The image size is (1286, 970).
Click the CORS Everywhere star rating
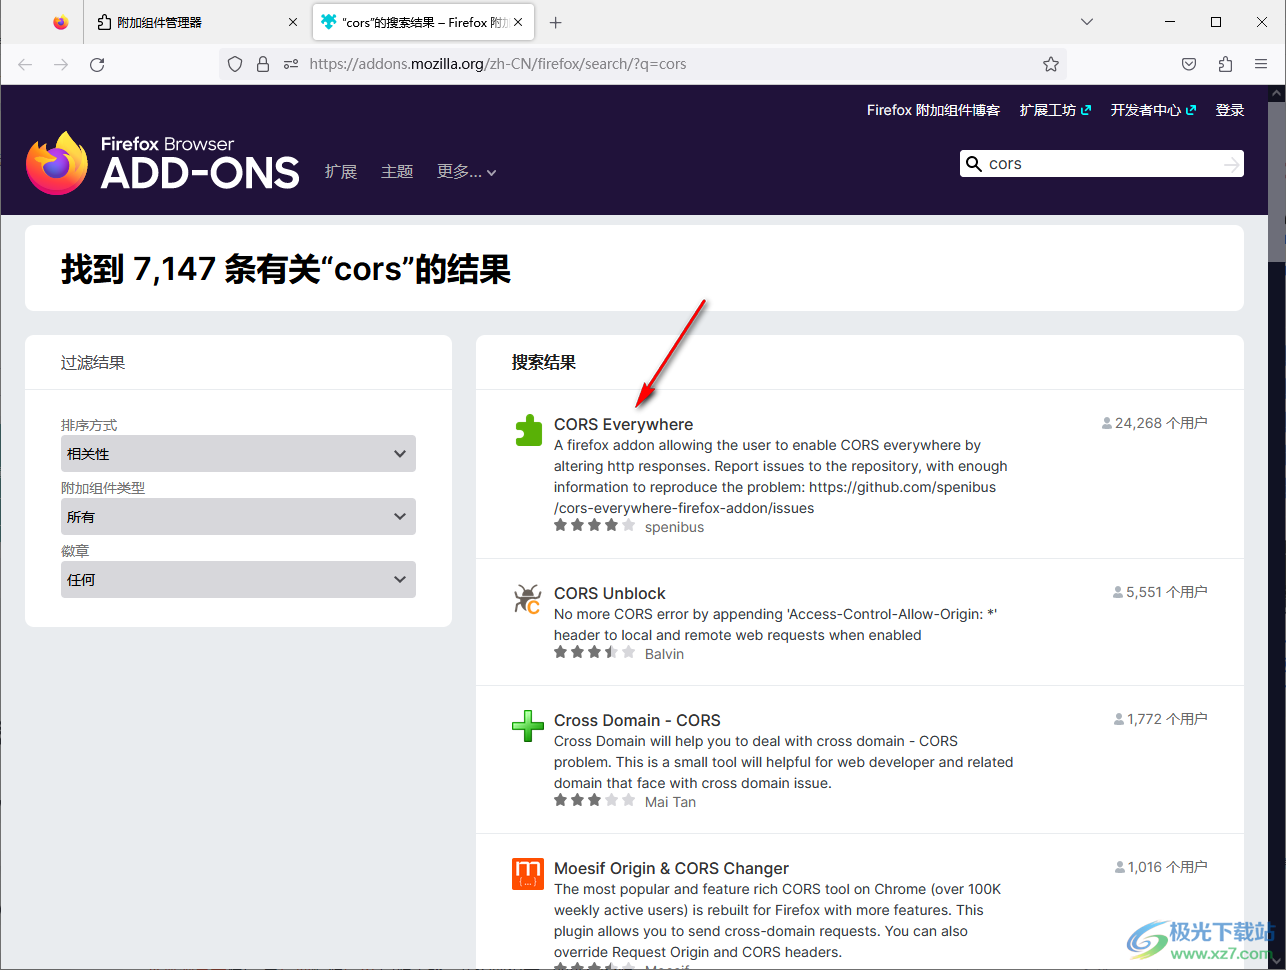[x=594, y=526]
